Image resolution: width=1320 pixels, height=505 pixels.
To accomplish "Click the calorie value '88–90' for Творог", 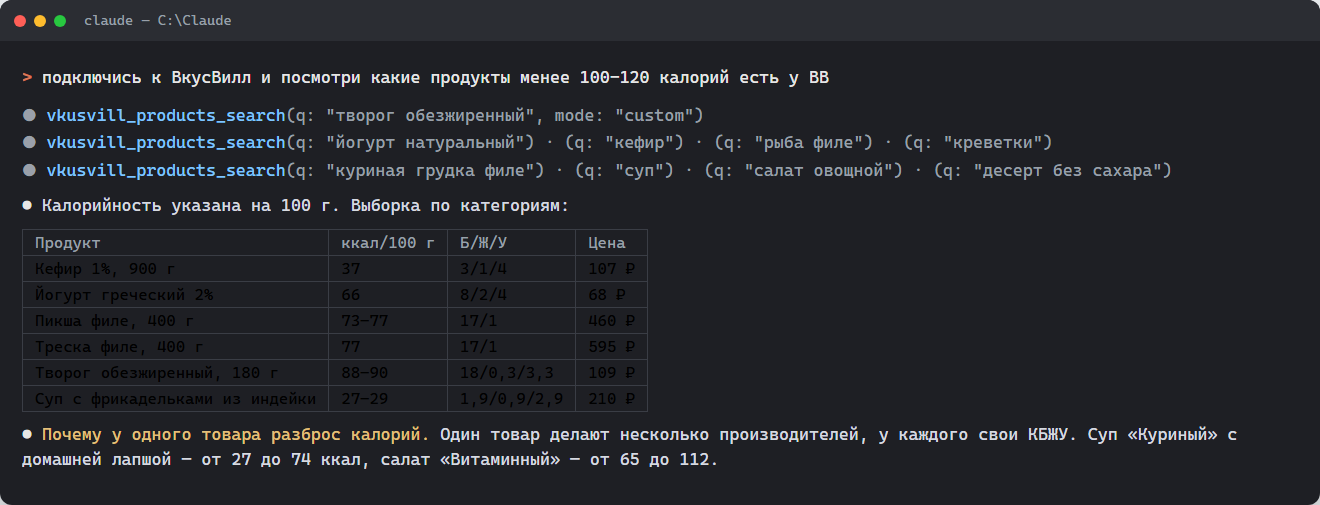I will (364, 373).
